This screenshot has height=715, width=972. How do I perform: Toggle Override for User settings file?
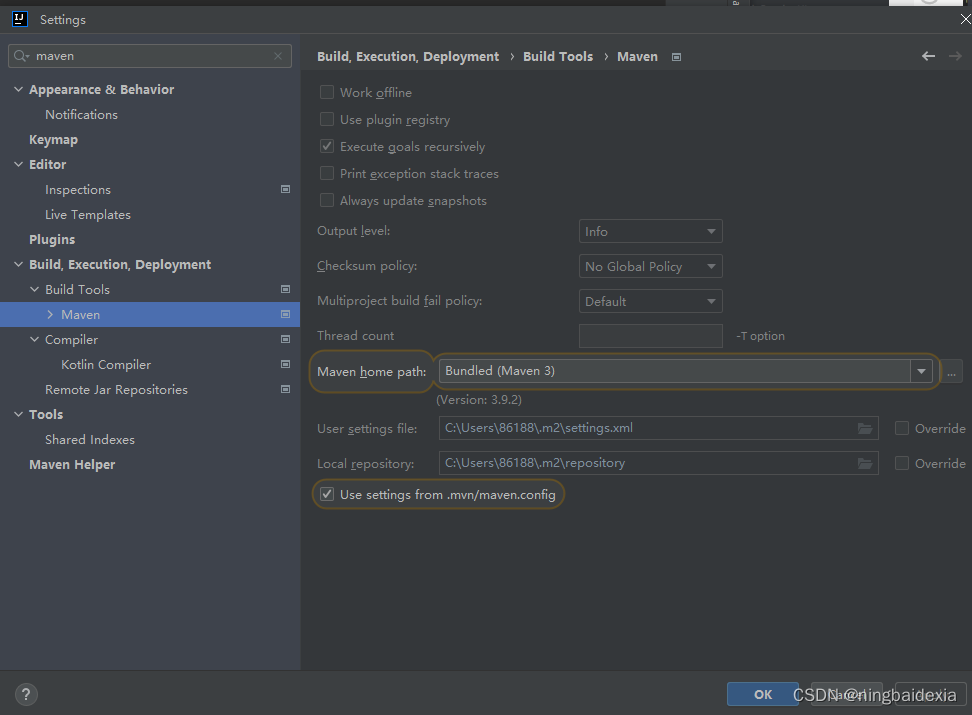tap(902, 429)
